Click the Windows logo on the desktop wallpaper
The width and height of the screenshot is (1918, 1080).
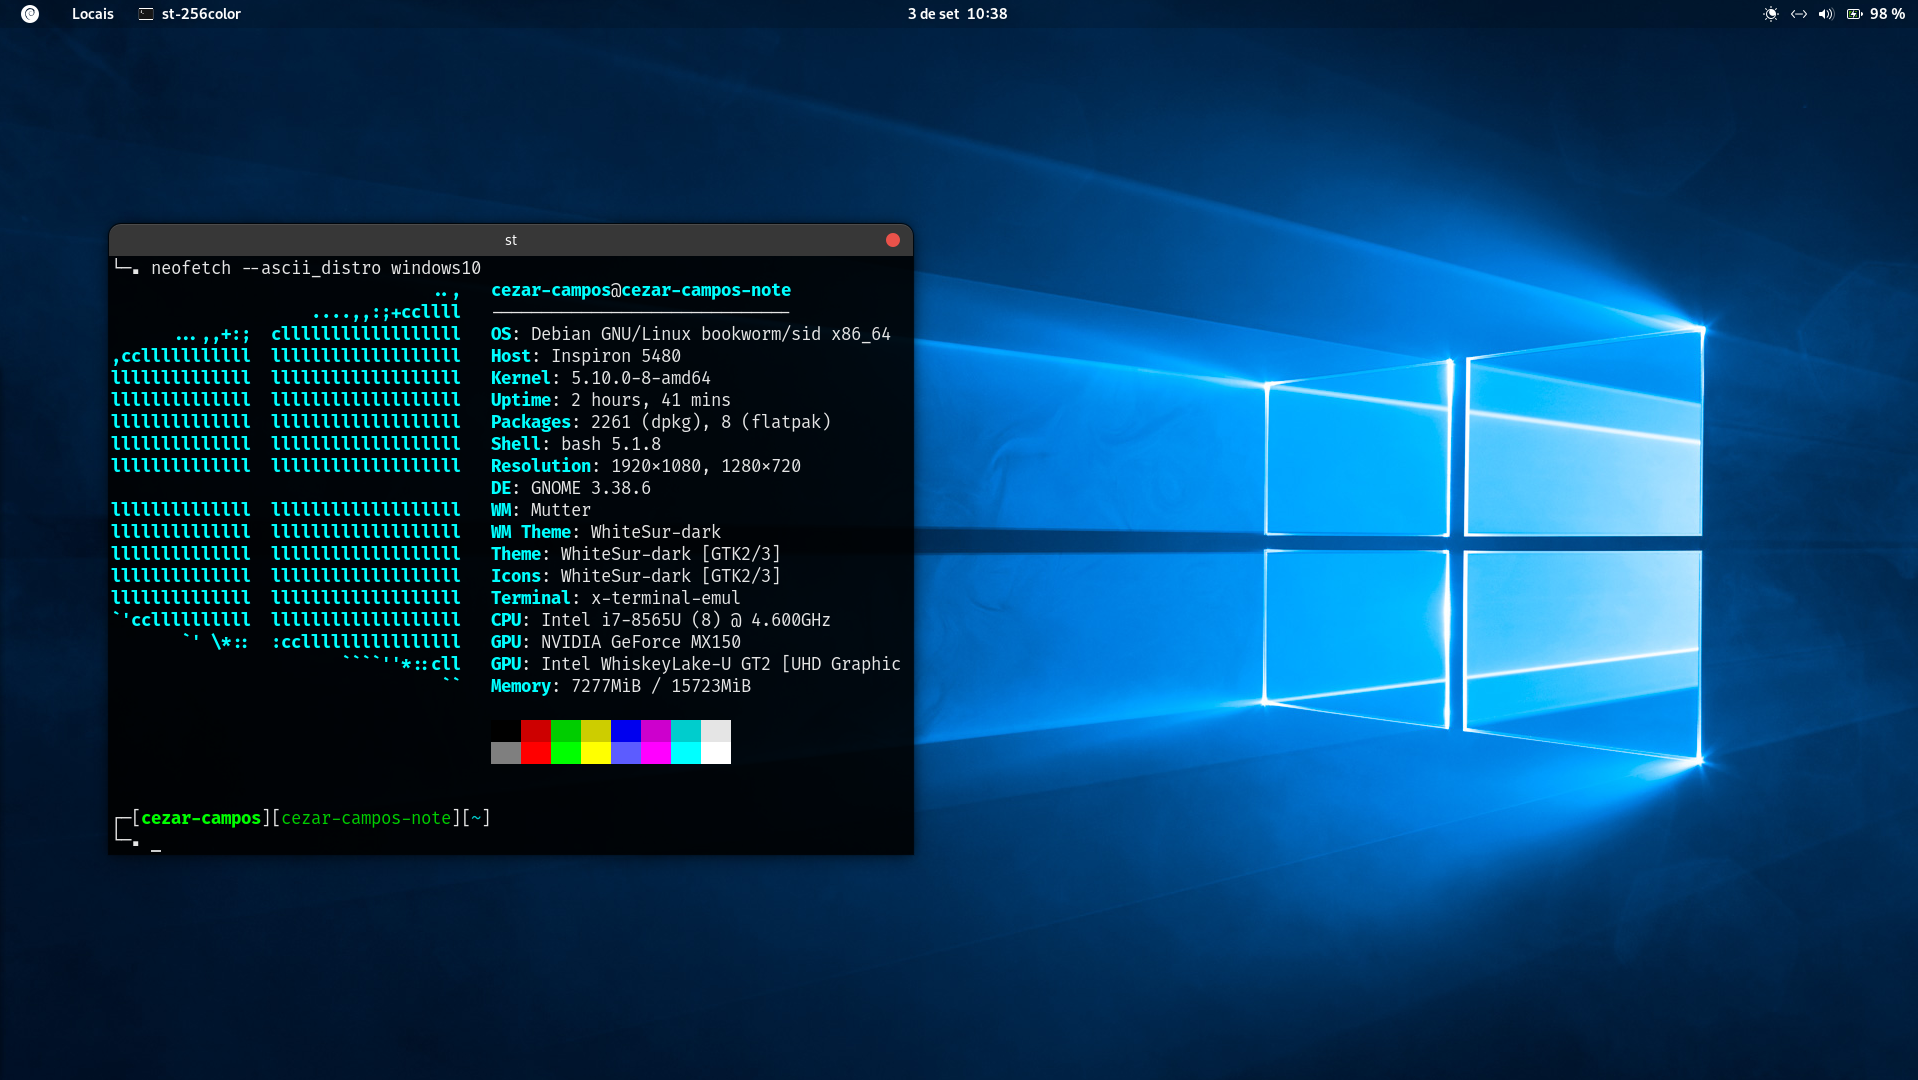click(1483, 543)
